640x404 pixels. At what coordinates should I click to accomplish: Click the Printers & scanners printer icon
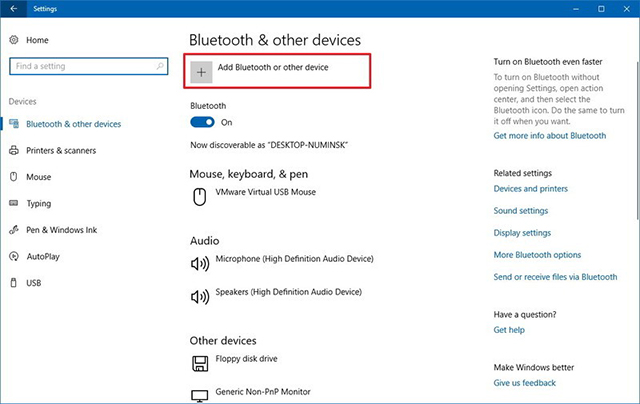14,150
